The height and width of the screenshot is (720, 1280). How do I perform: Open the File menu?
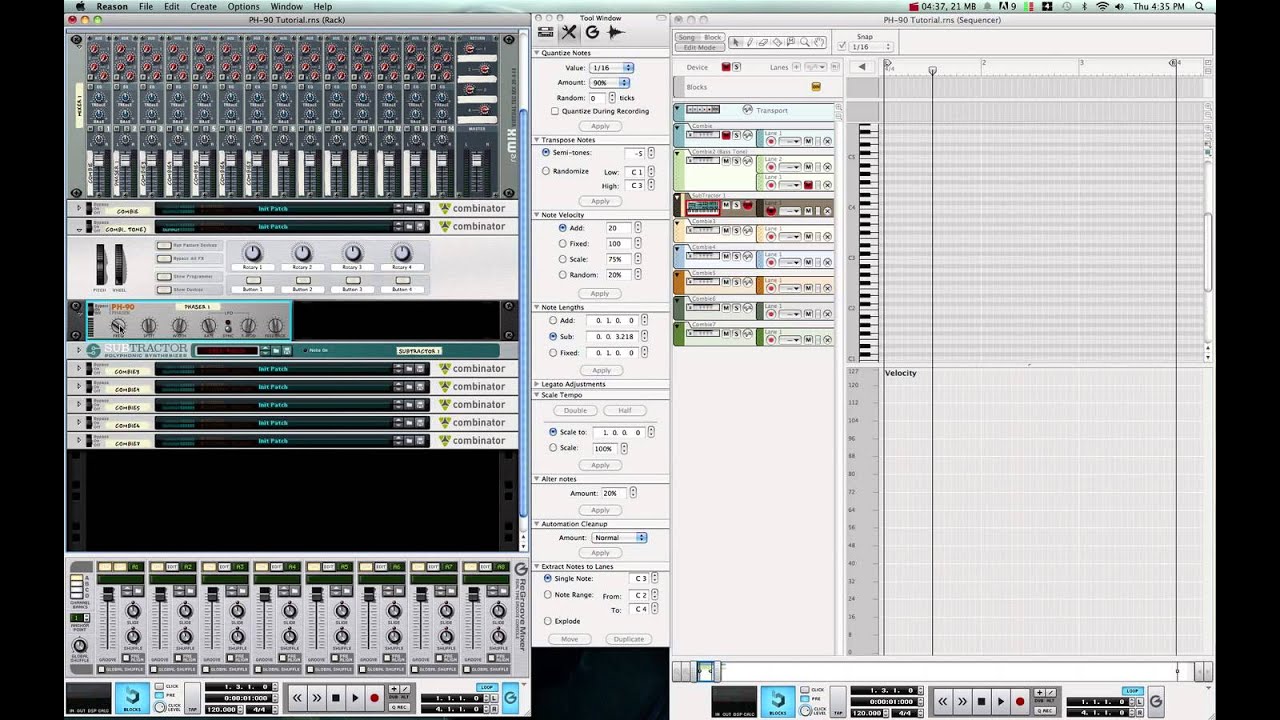(146, 6)
